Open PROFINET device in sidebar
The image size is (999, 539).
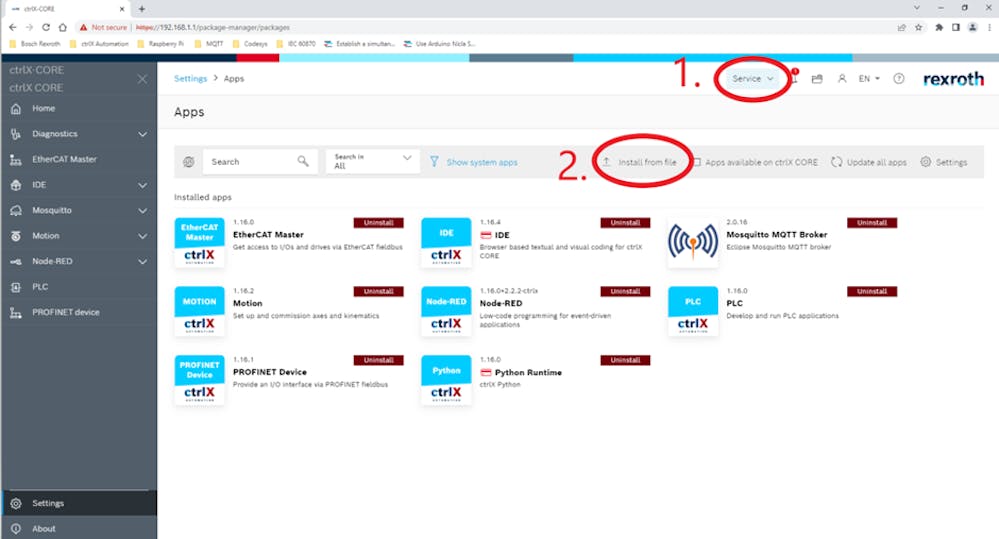(78, 312)
